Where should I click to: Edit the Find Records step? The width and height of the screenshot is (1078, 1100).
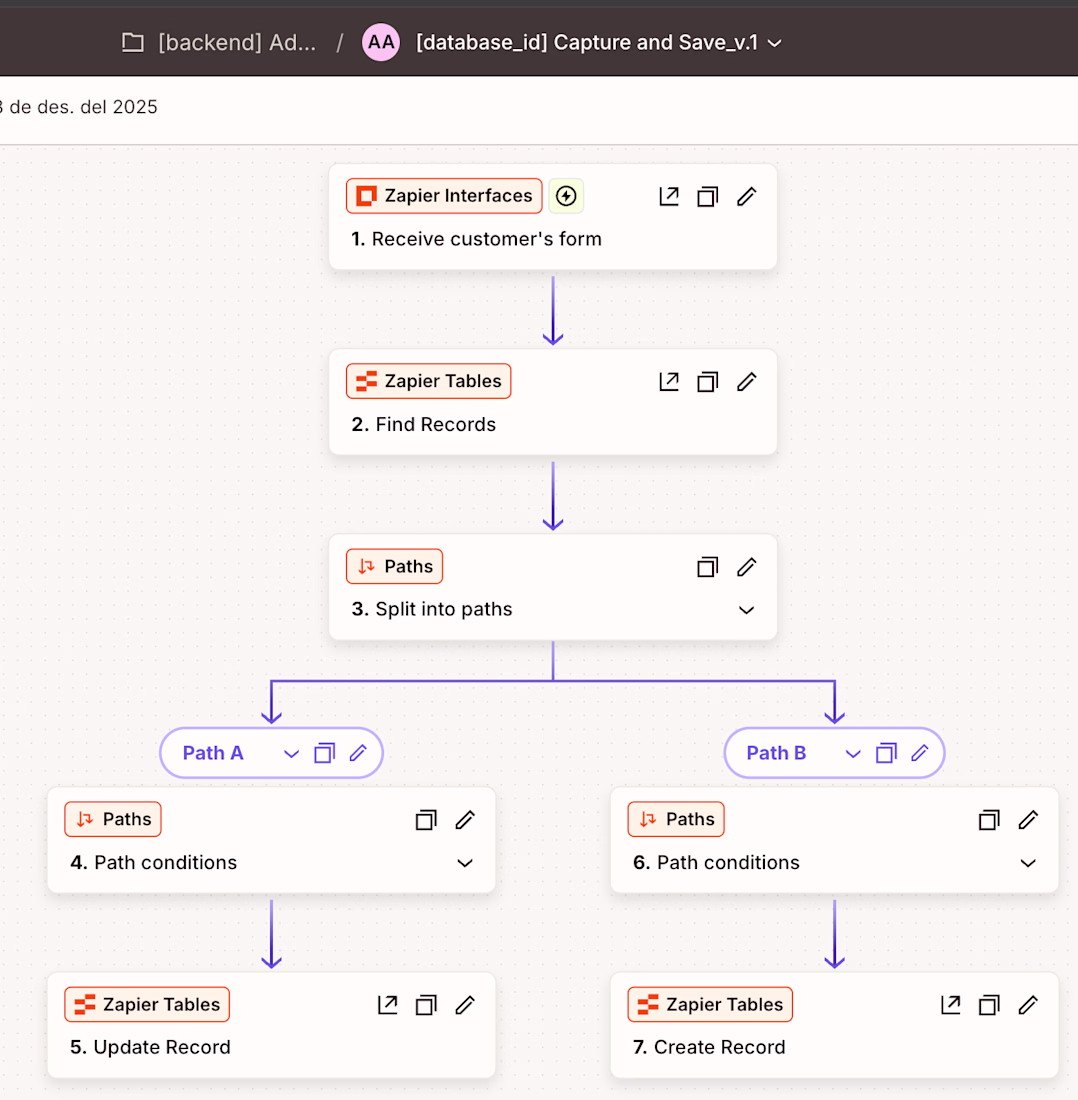[746, 381]
